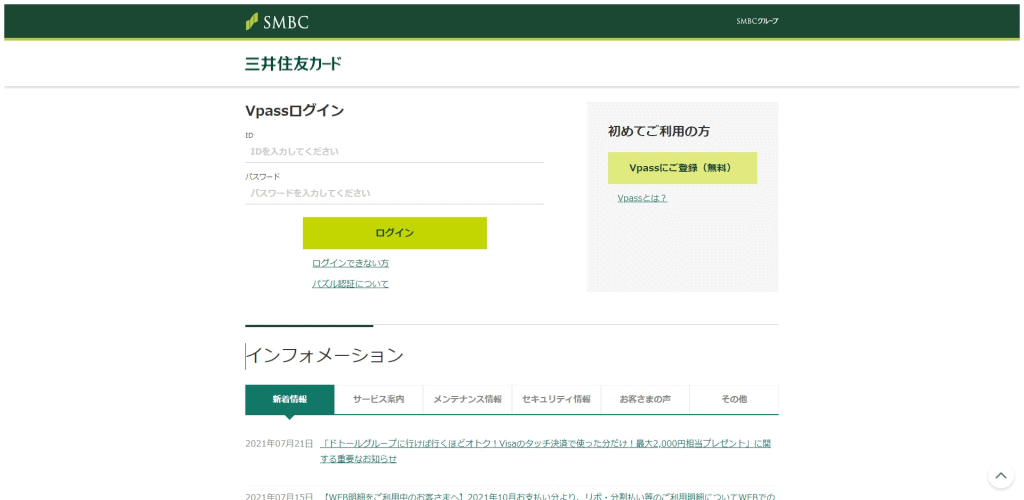Click the 初めてご利用の方 heading
The height and width of the screenshot is (500, 1024).
point(659,131)
